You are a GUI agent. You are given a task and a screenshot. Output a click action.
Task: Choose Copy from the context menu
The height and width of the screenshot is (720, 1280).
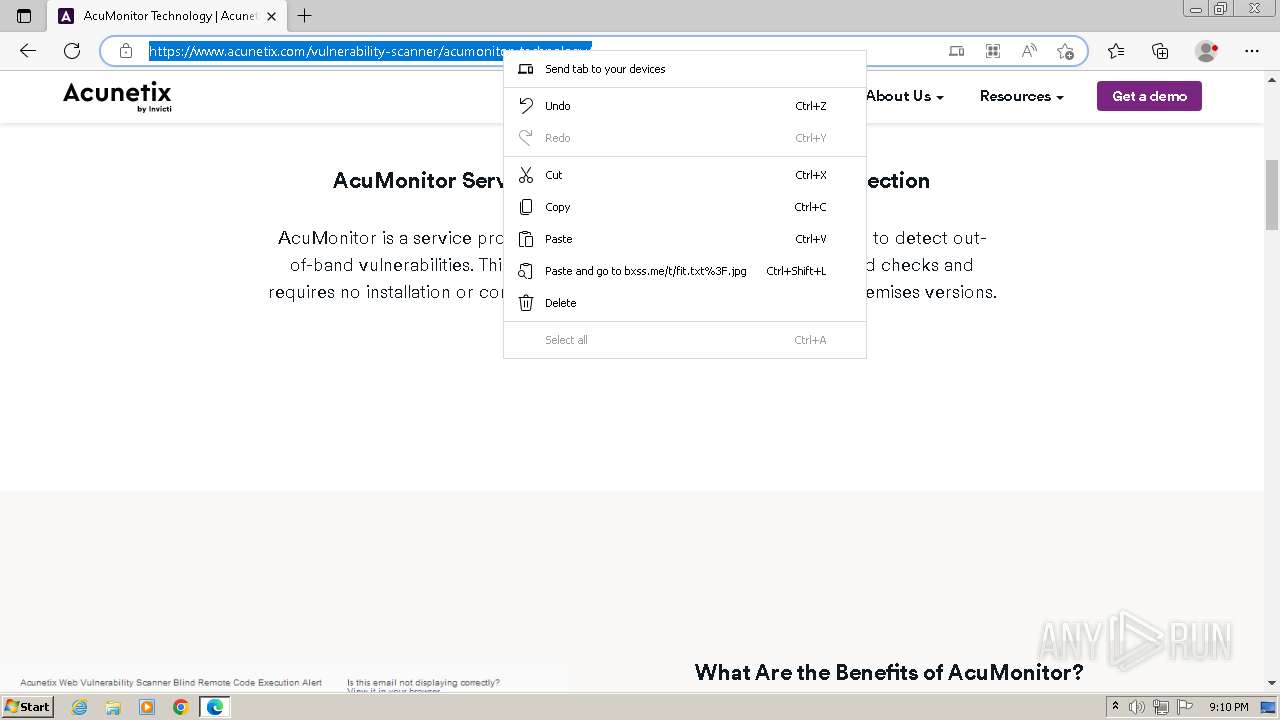684,207
